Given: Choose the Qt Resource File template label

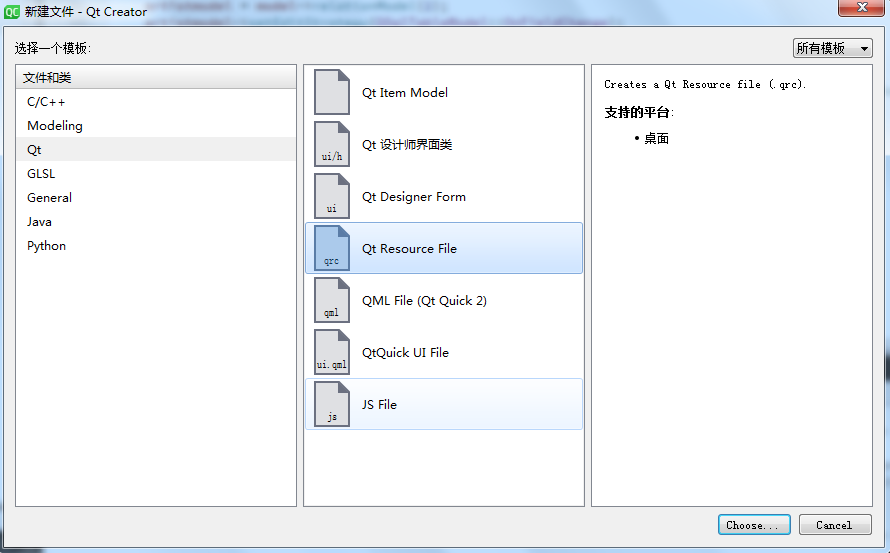Looking at the screenshot, I should [409, 249].
